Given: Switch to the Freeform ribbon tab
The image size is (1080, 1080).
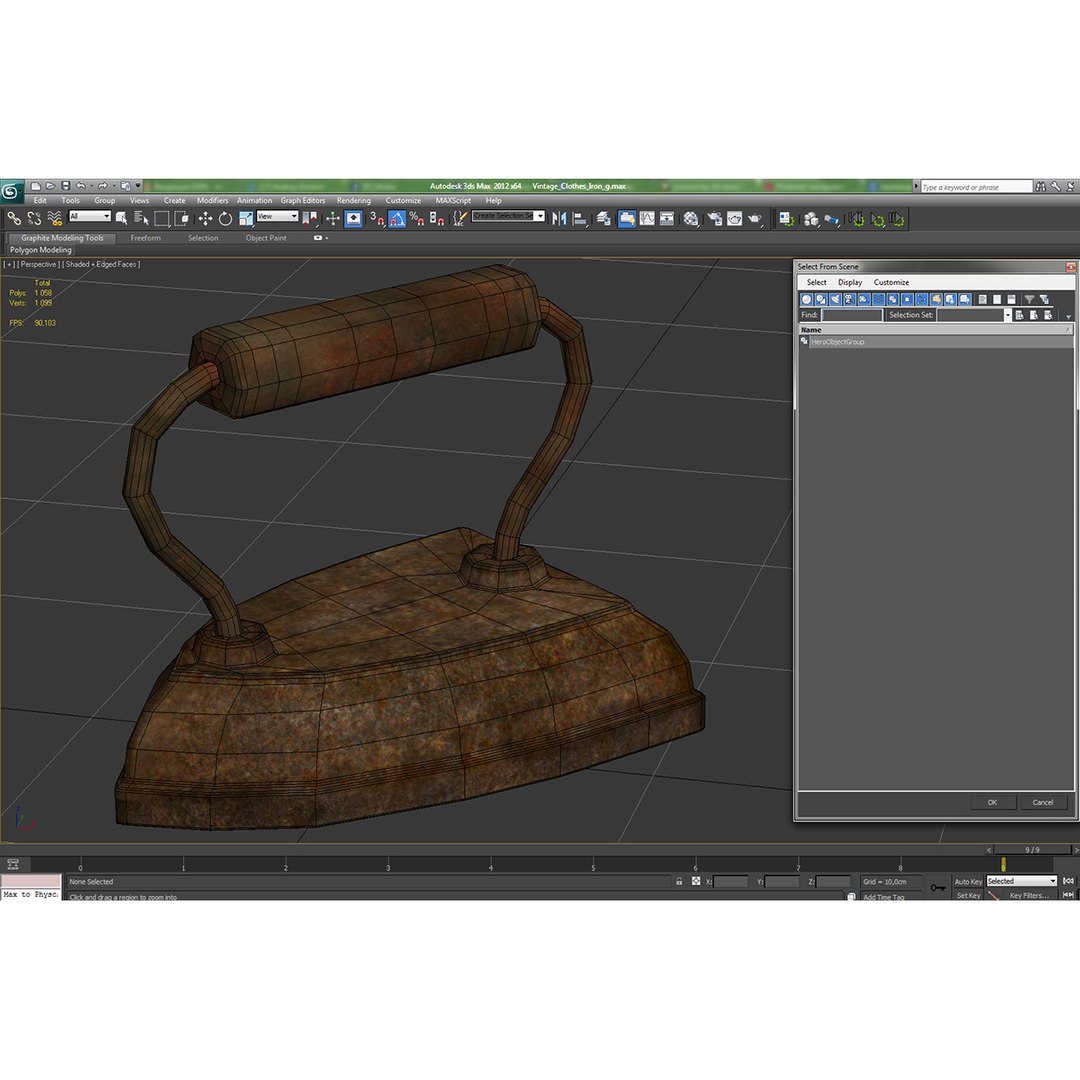Looking at the screenshot, I should [x=145, y=238].
